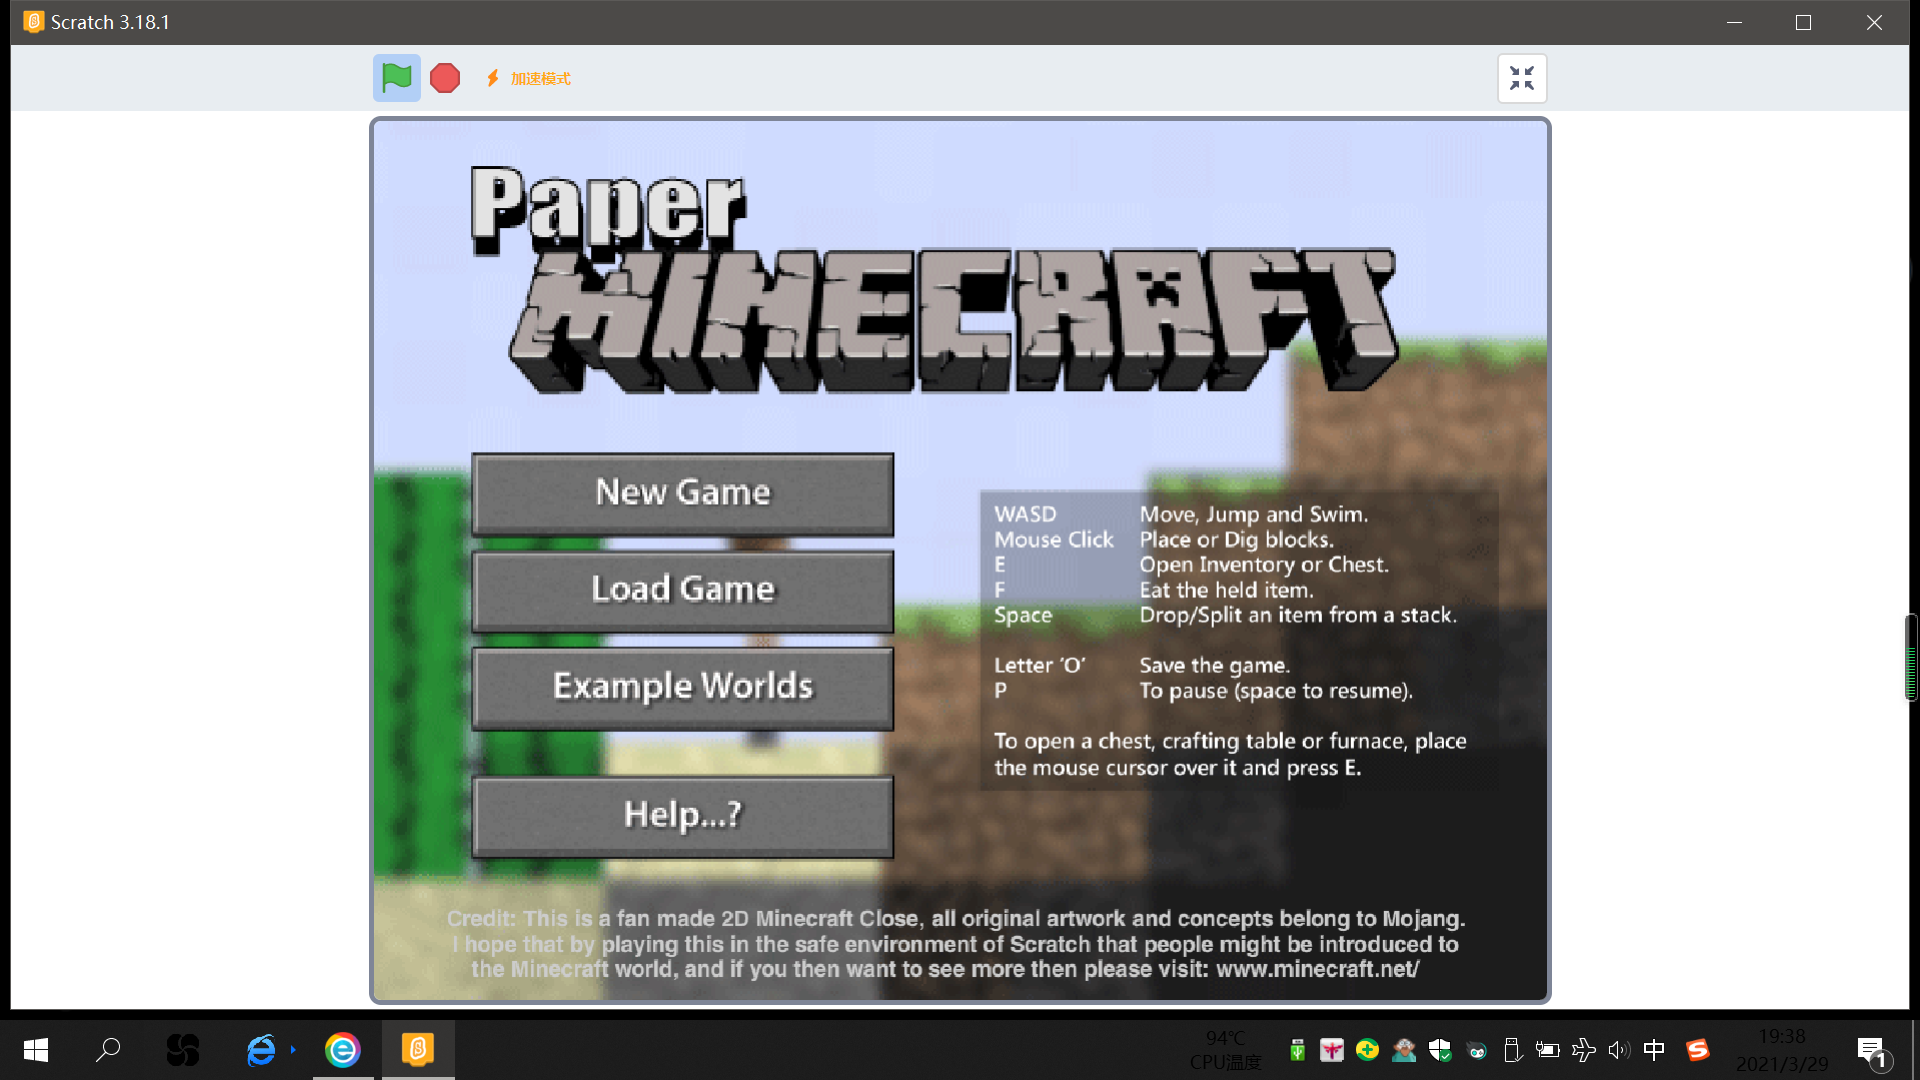Open the Sogou input method icon

coord(1697,1050)
